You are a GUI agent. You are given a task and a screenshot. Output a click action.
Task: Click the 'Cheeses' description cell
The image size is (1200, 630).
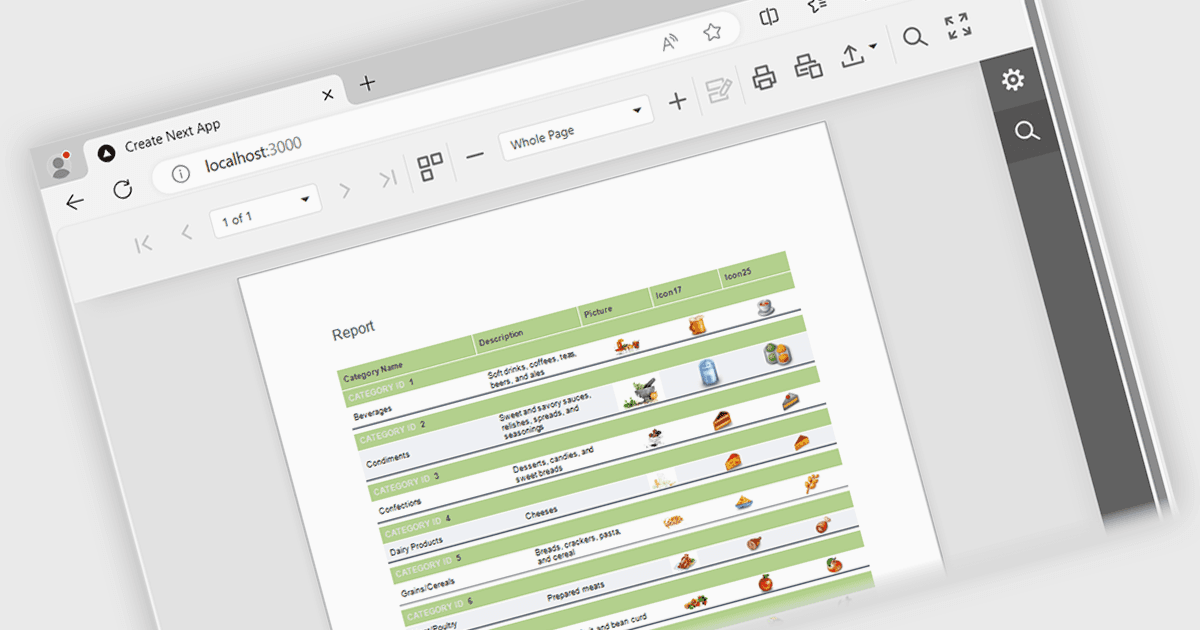(541, 513)
